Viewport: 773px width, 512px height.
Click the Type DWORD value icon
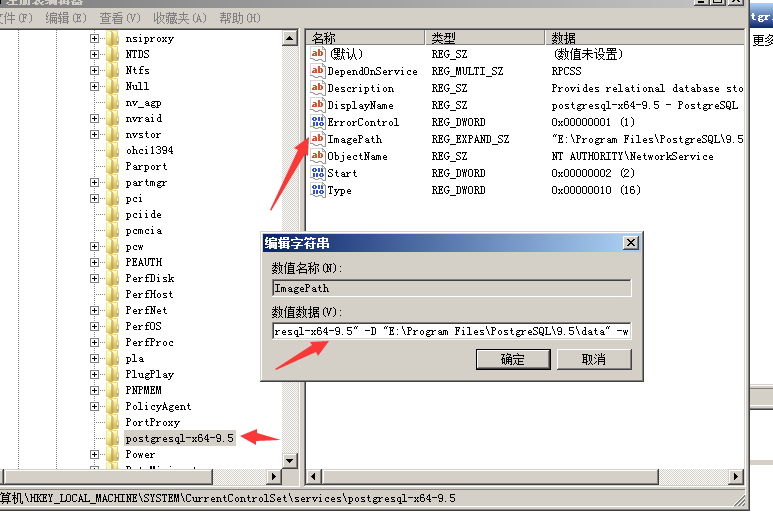coord(318,190)
